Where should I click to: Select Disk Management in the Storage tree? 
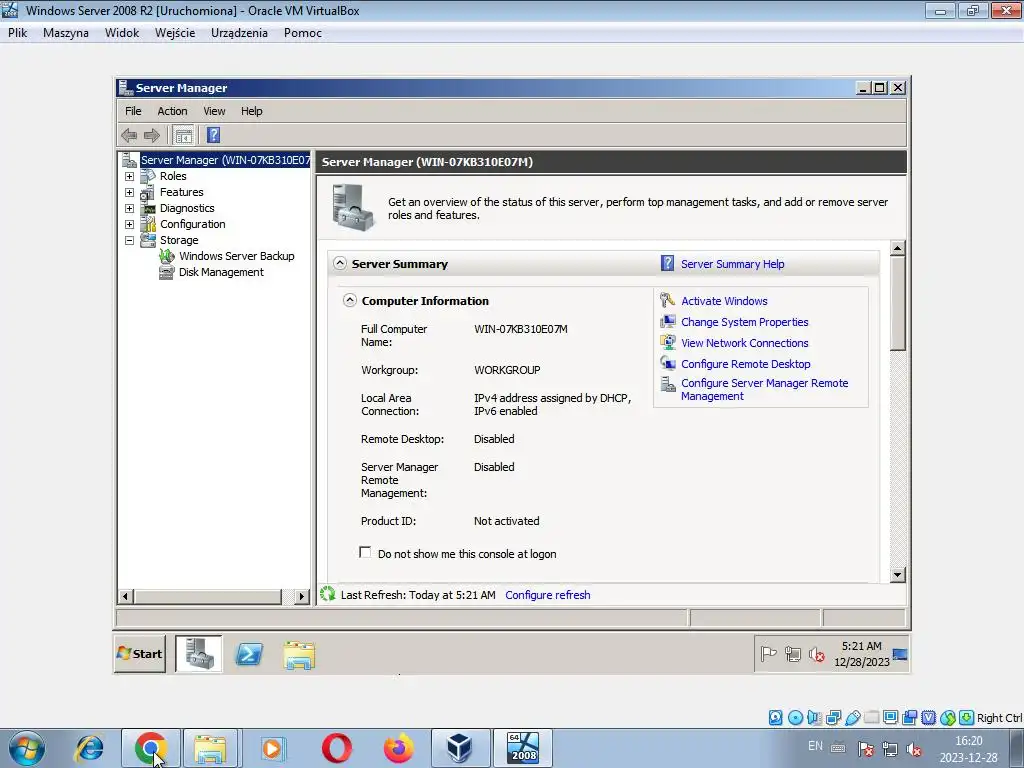(x=221, y=272)
